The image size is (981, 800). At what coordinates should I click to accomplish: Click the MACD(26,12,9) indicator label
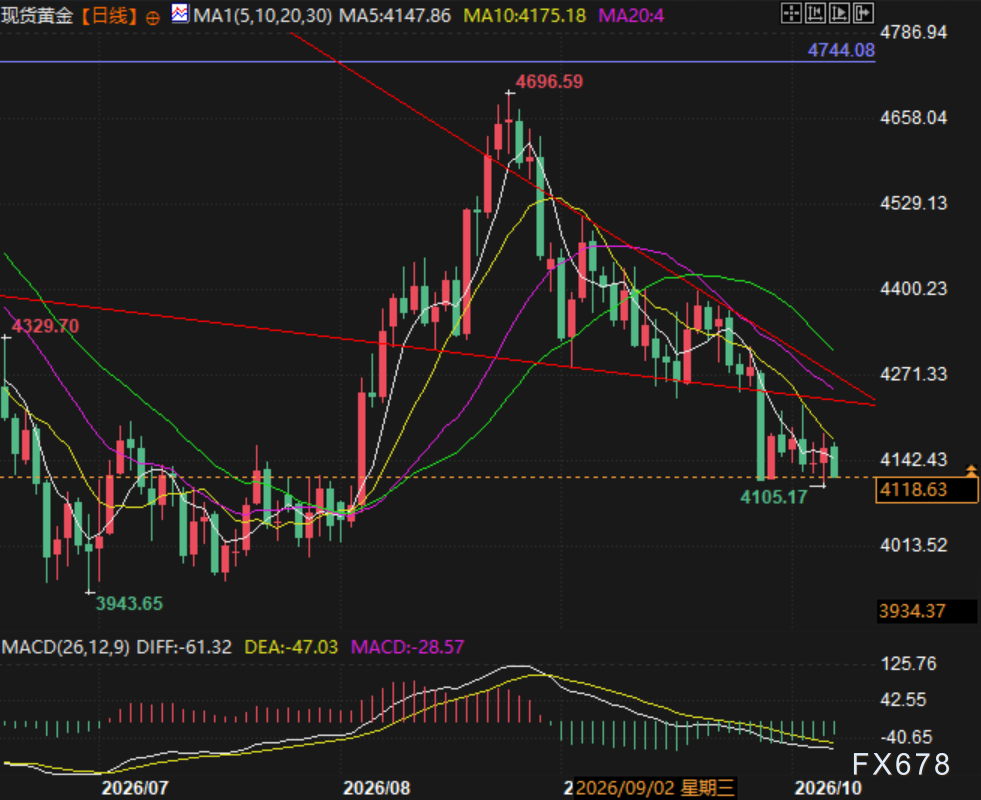66,647
